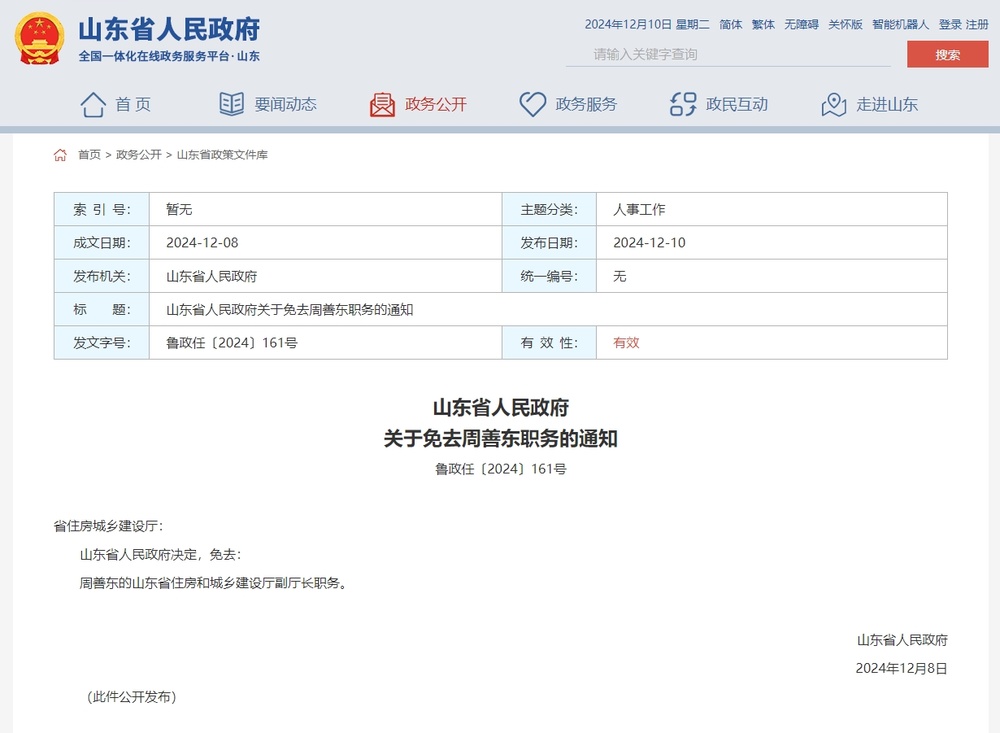Click the envelope icon beside 政务公开
This screenshot has width=1000, height=733.
click(x=382, y=105)
